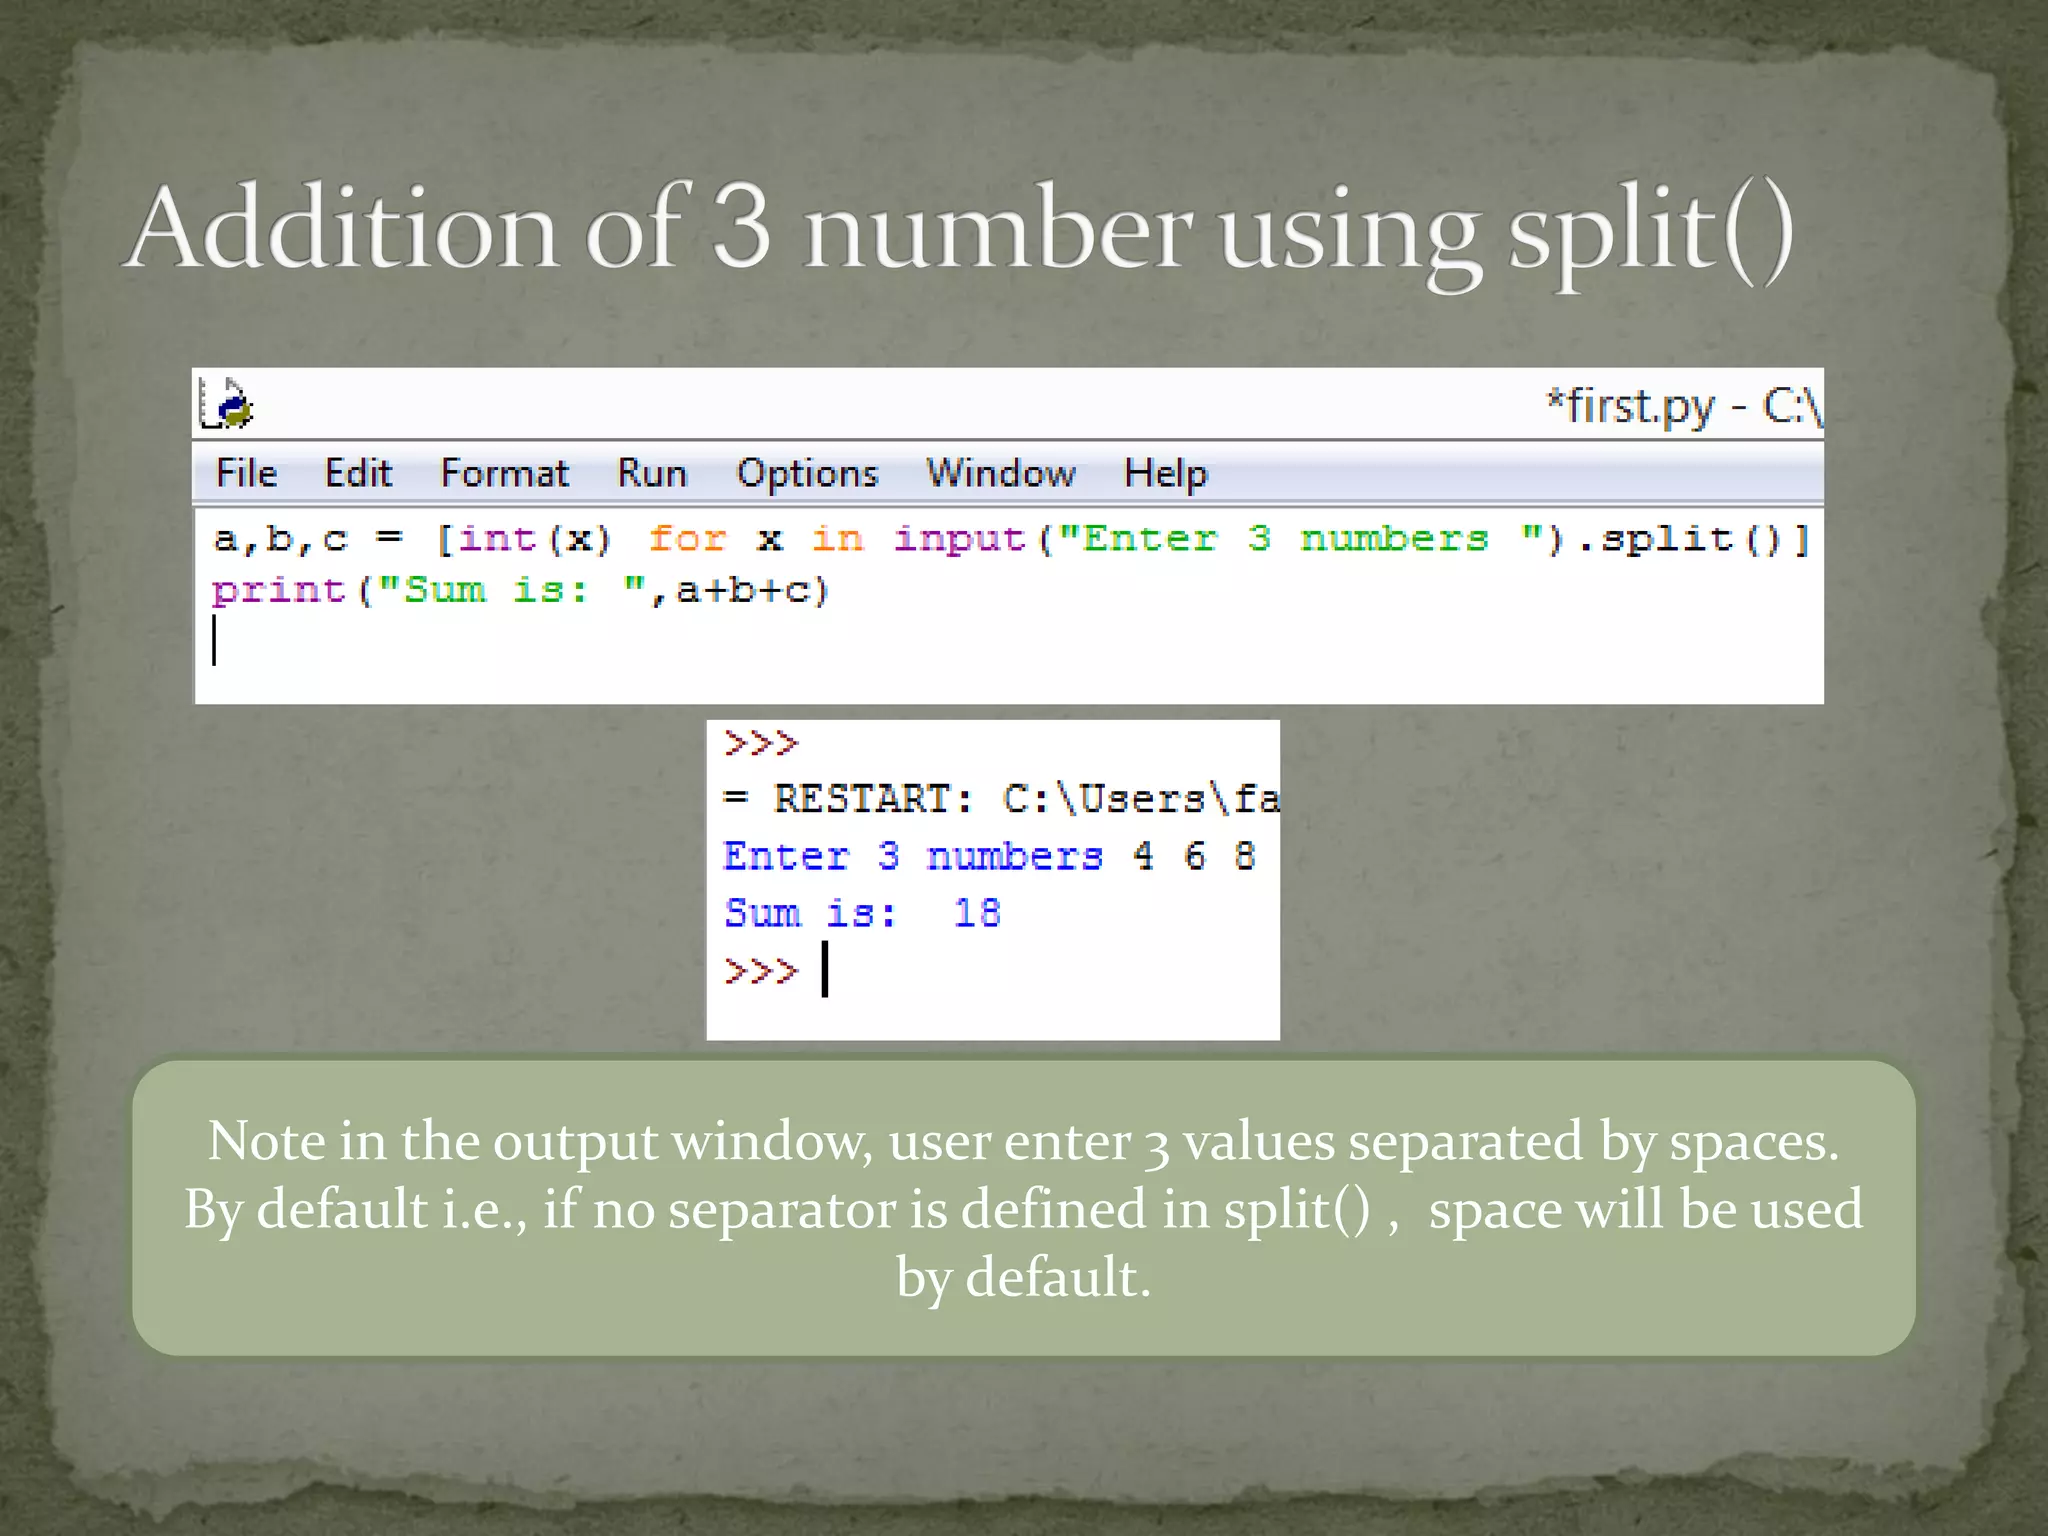Click the print("Sum is: ") code line

520,590
